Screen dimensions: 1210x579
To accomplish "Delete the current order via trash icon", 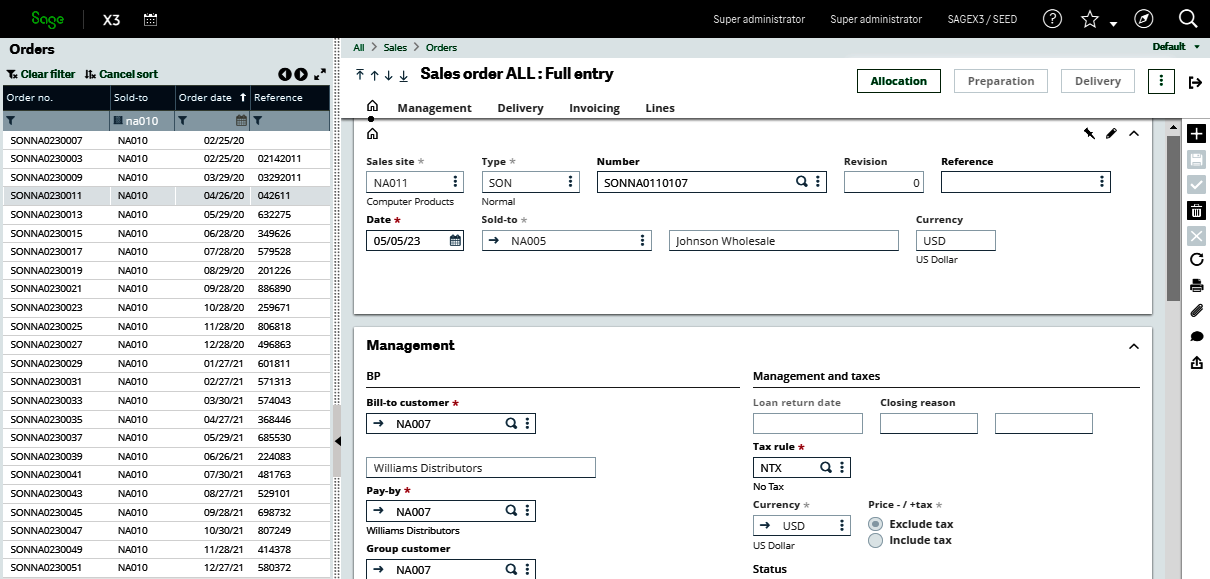I will 1196,210.
